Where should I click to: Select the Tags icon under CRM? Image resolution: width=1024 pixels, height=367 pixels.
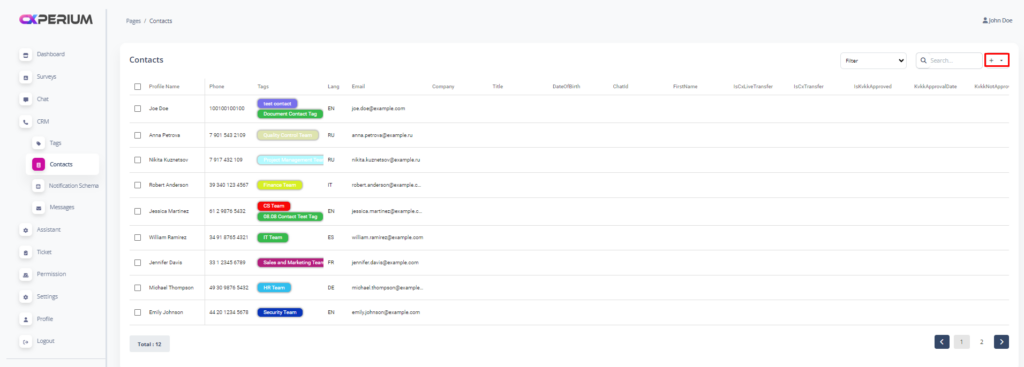(39, 143)
